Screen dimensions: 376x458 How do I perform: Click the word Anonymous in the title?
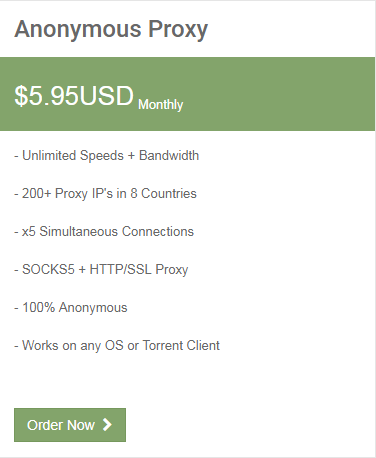click(78, 30)
